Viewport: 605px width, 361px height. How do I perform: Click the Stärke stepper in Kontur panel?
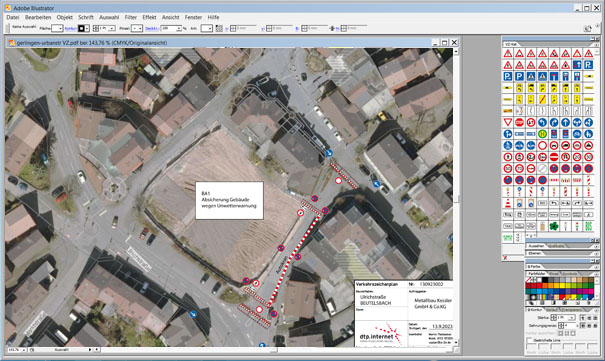pos(554,318)
